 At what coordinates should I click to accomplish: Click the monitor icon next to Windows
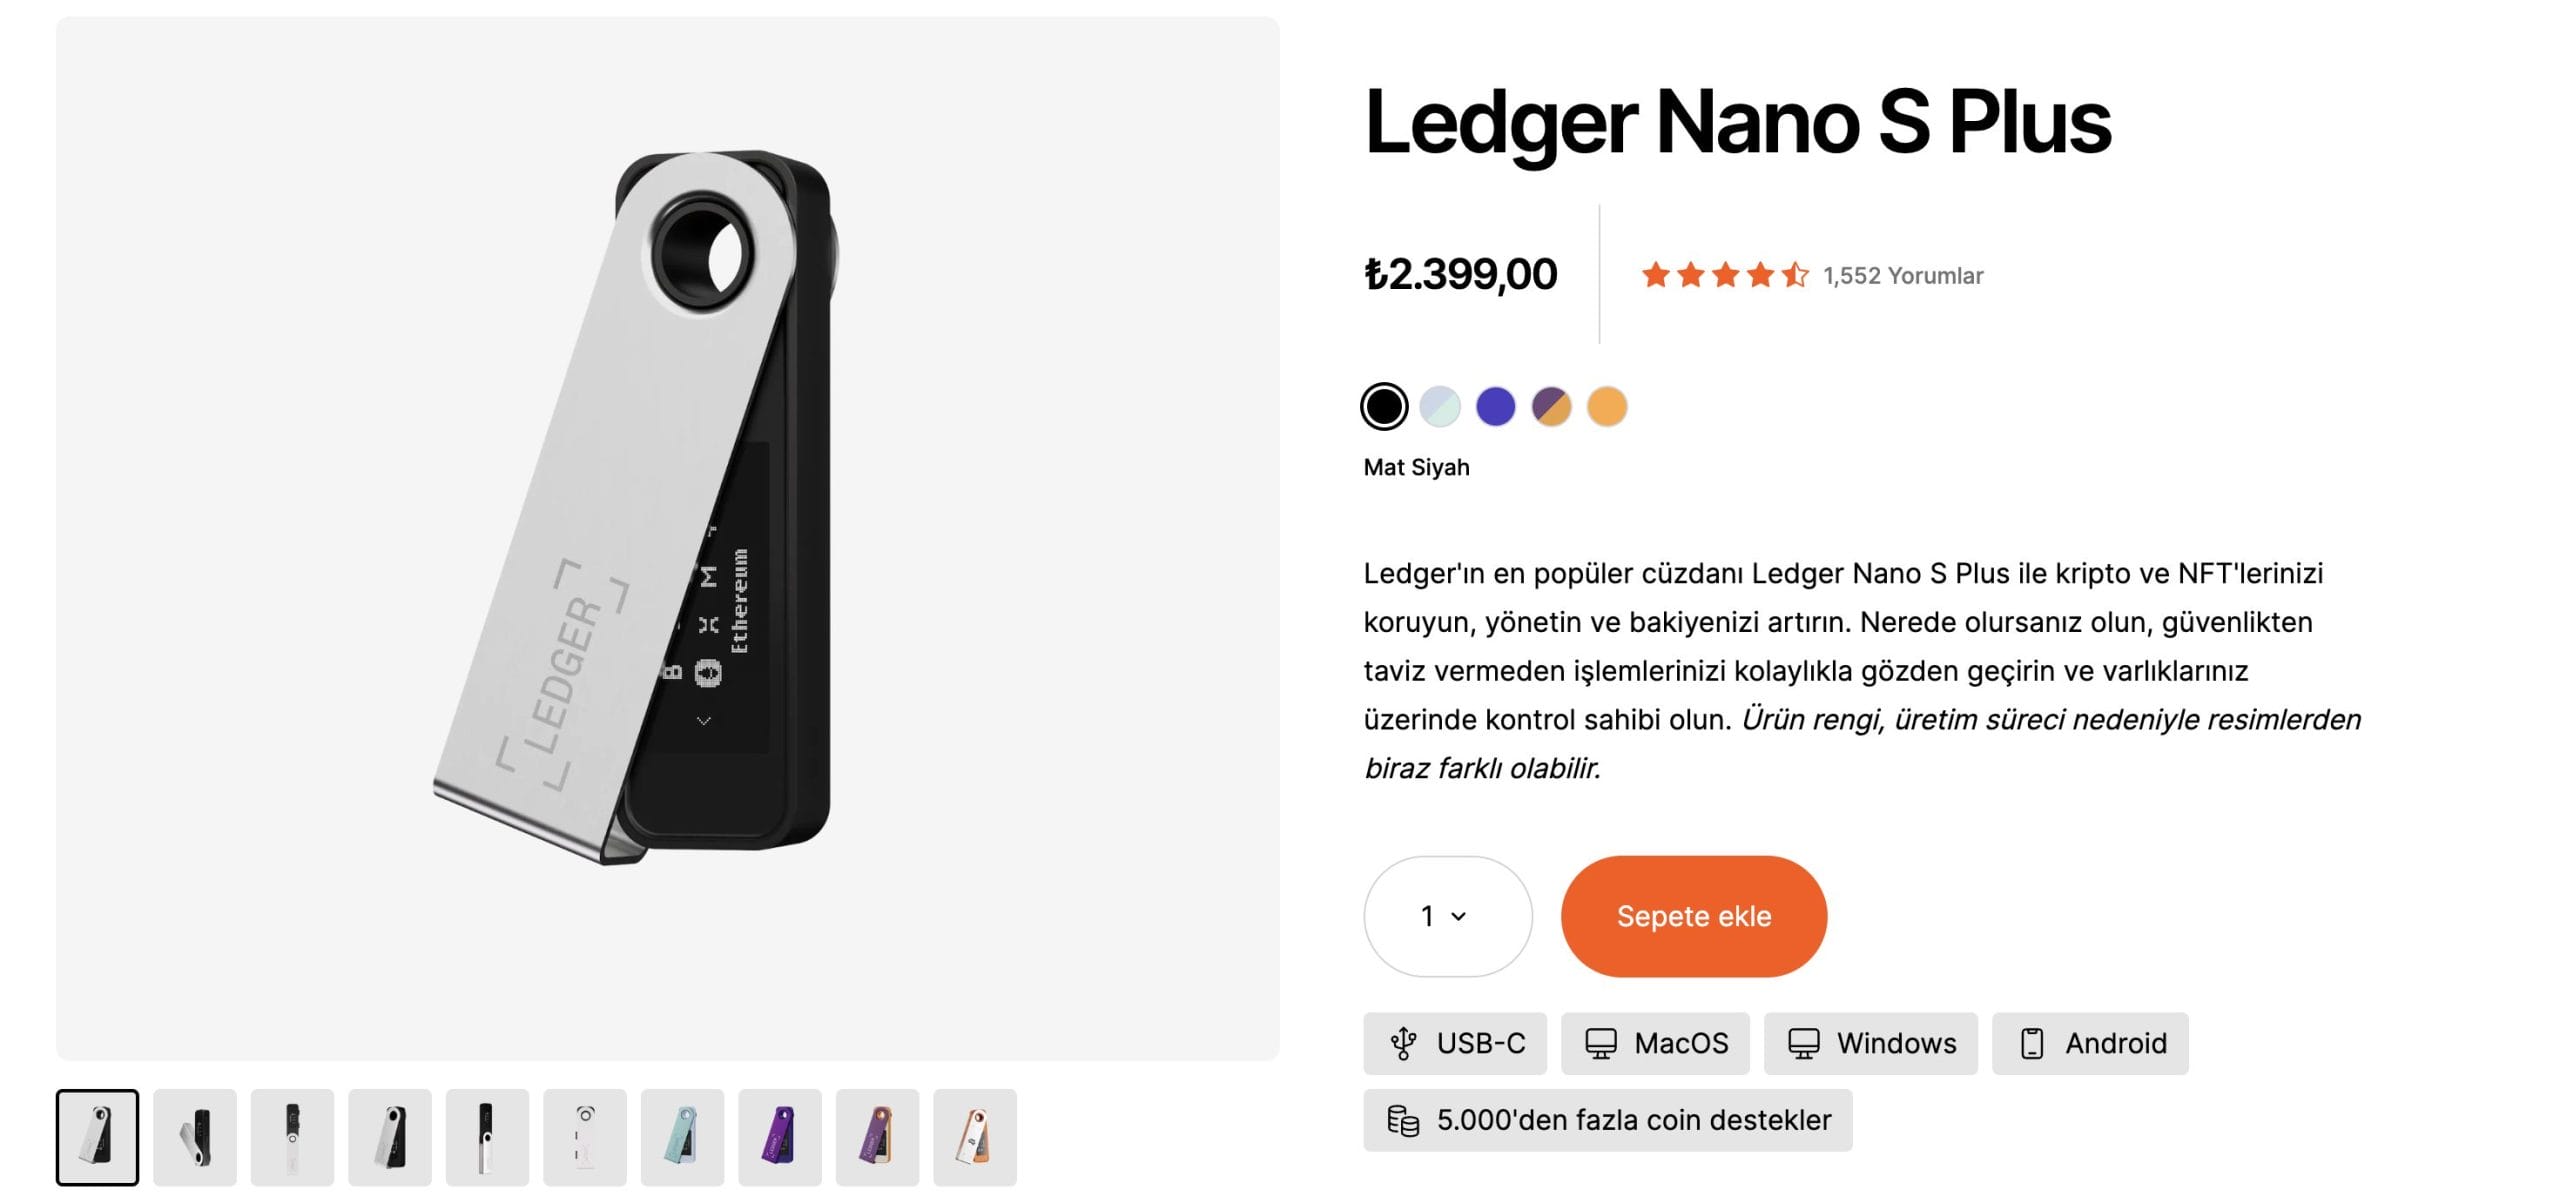point(1804,1044)
